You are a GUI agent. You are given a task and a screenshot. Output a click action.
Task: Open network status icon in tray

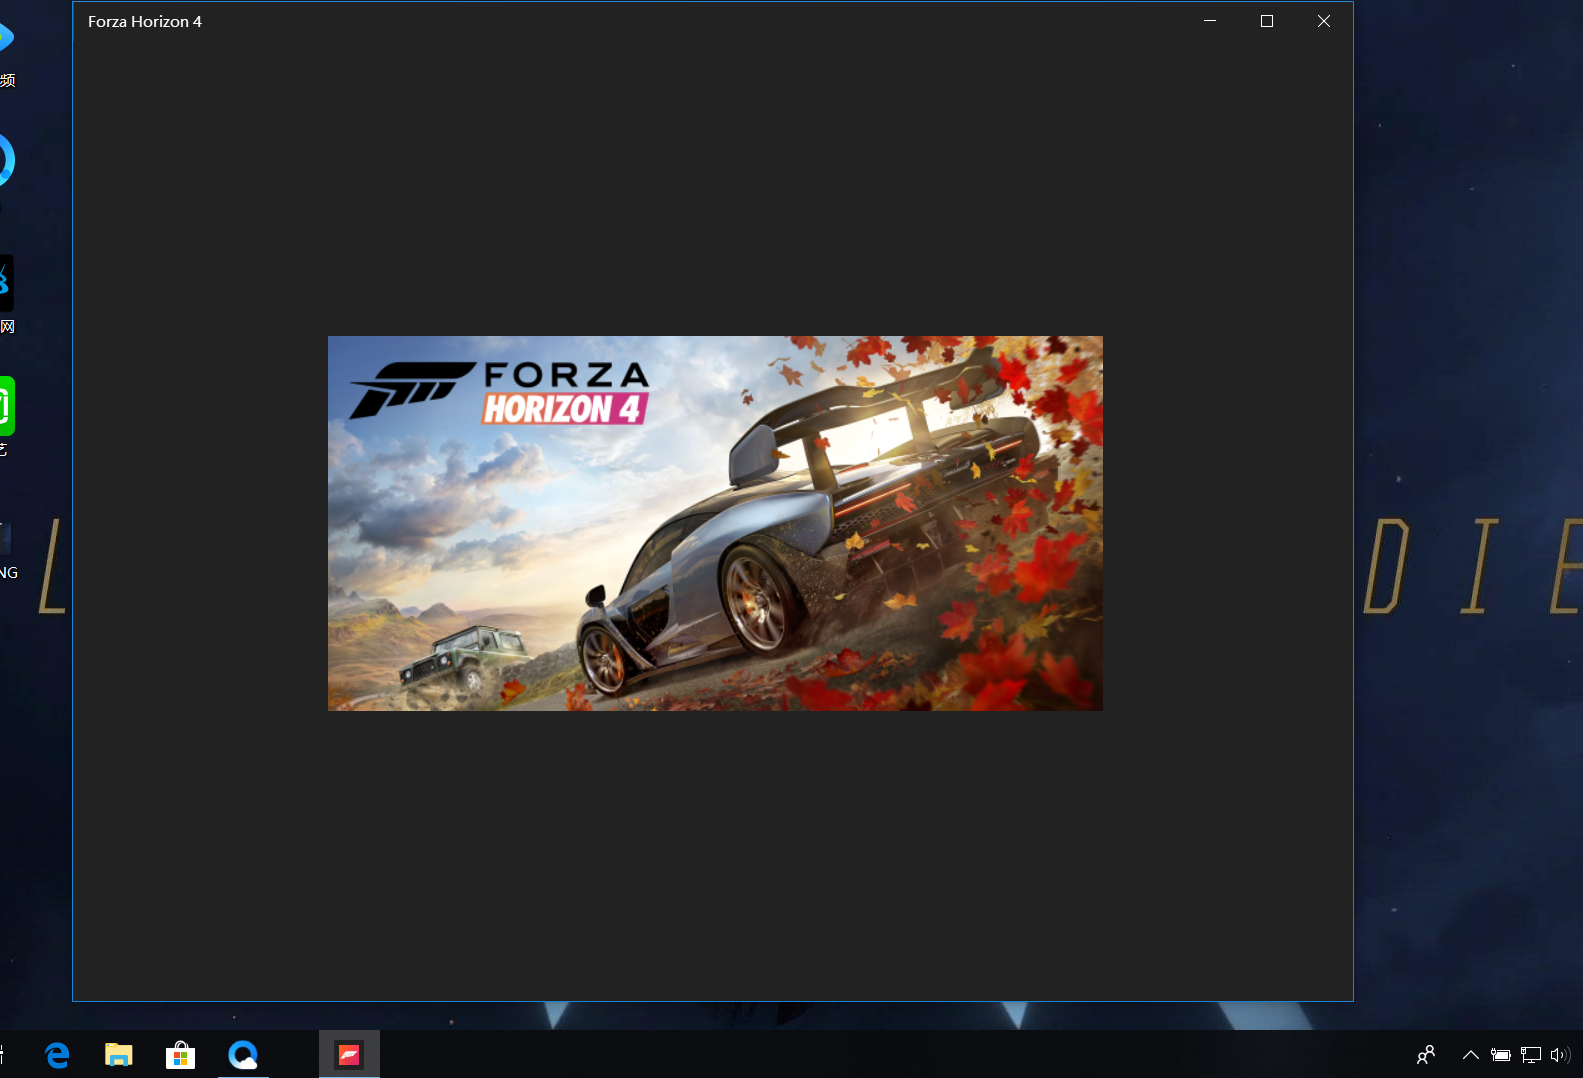1531,1054
